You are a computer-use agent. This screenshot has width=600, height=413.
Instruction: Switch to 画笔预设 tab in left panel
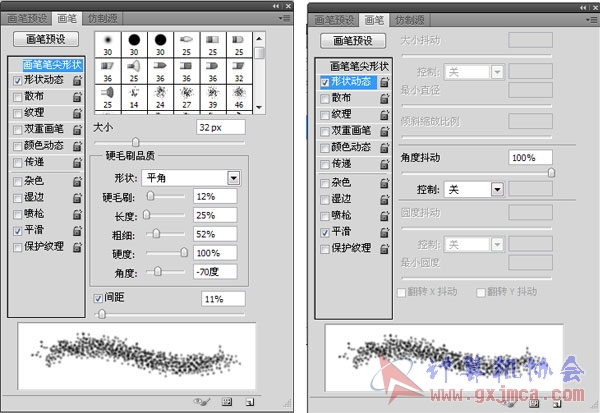pos(28,18)
